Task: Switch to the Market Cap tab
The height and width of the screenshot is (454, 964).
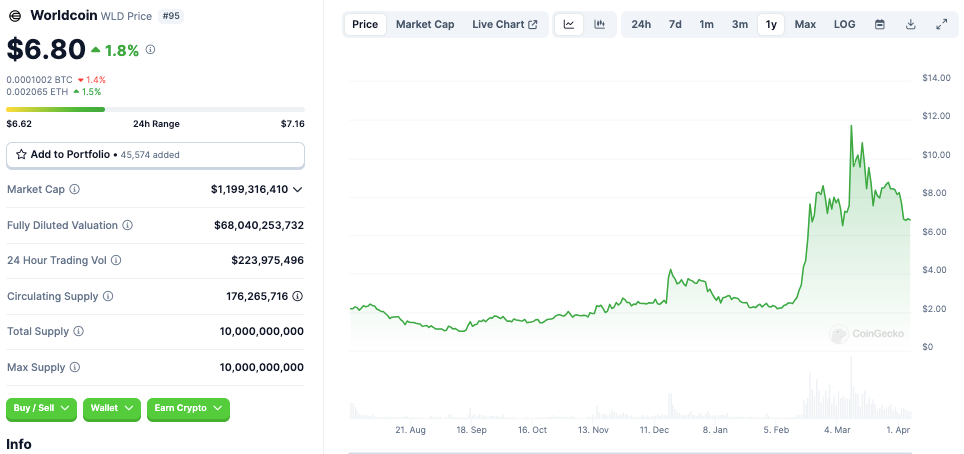Action: [425, 25]
